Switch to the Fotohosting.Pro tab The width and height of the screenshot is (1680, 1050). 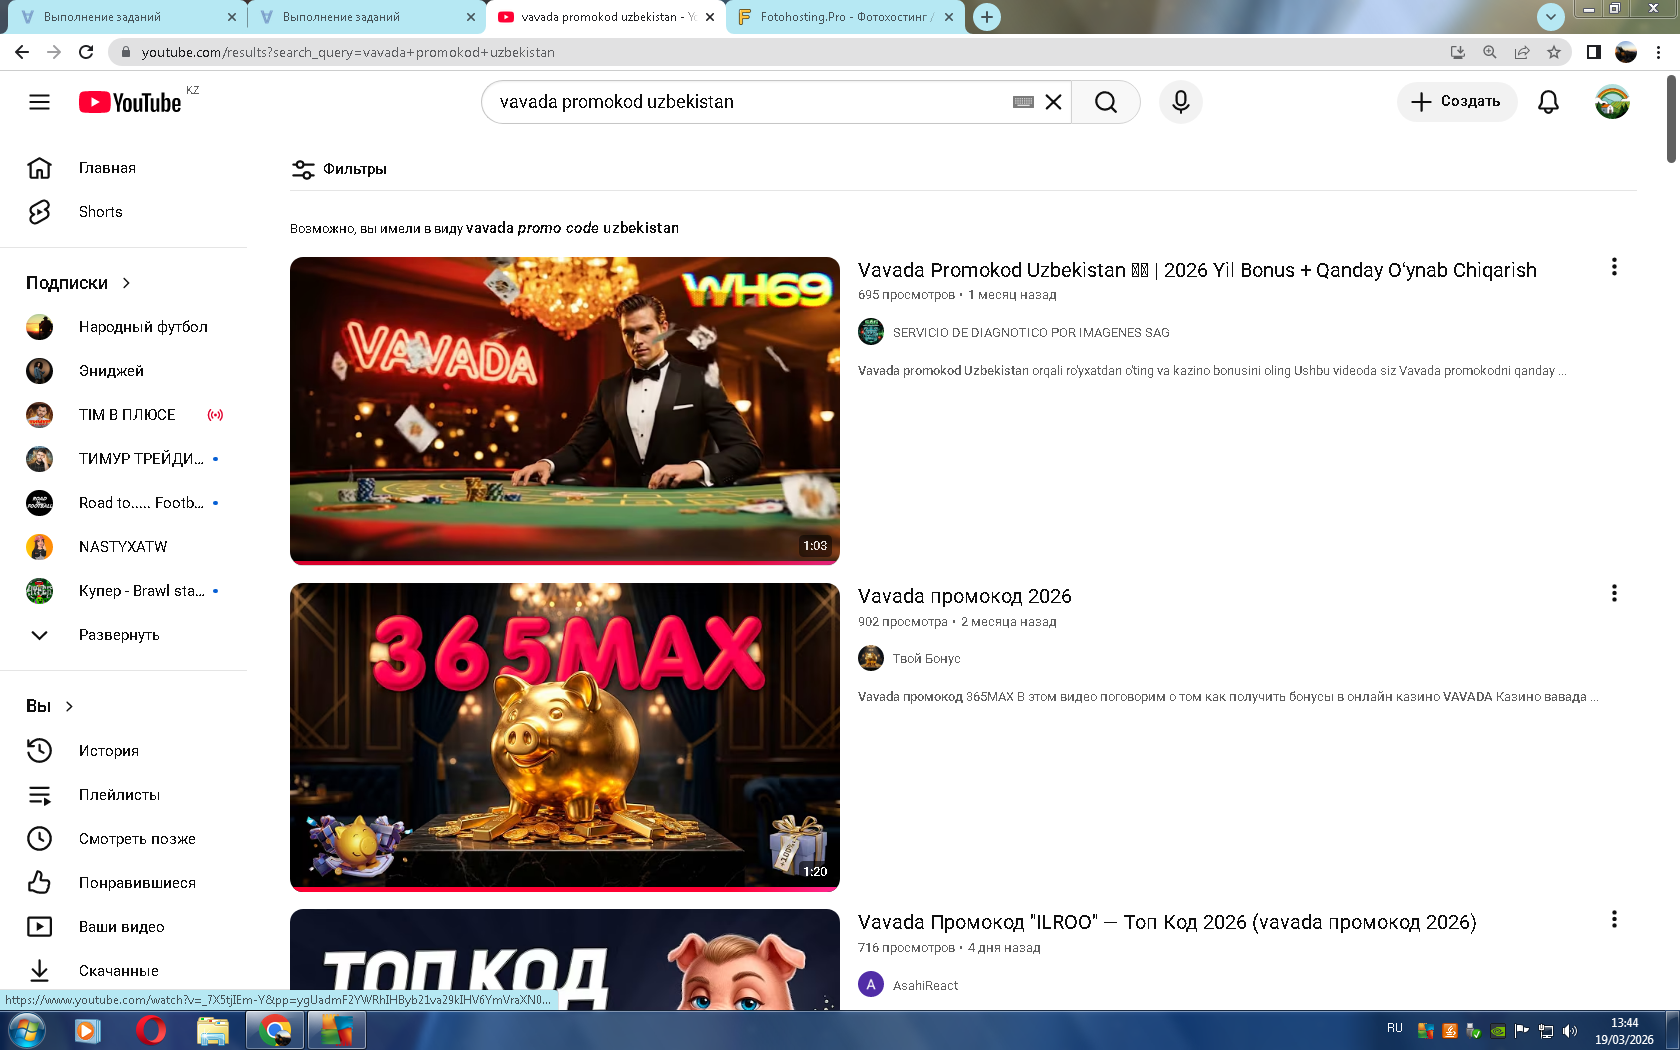[846, 17]
